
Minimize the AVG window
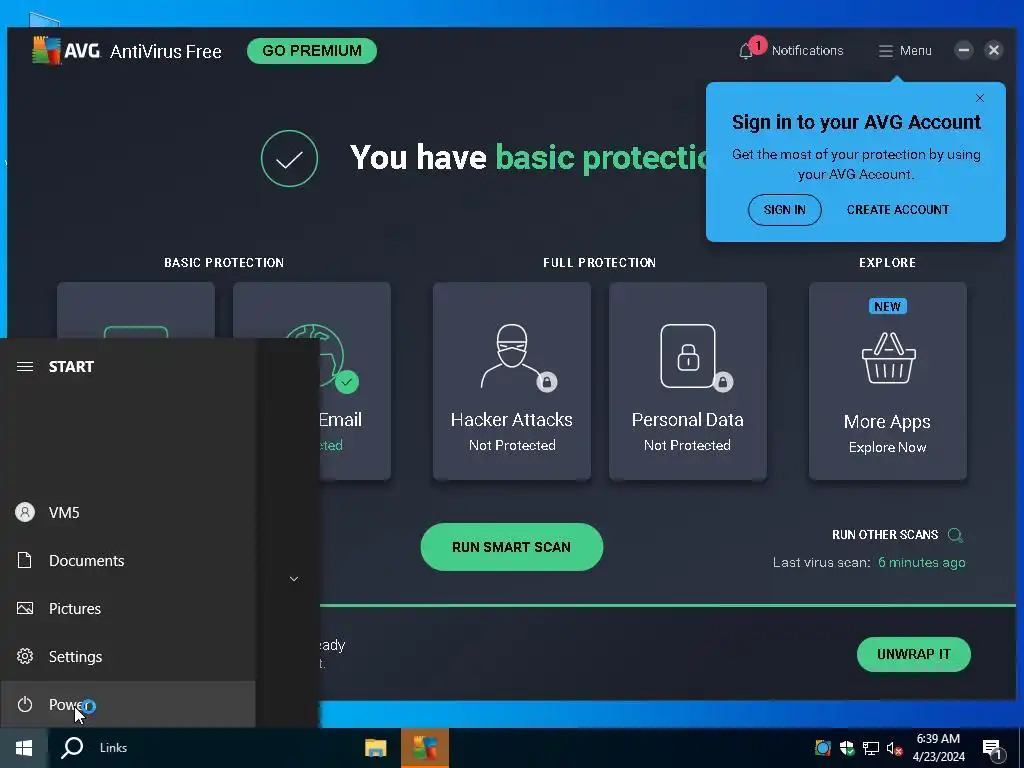[963, 50]
